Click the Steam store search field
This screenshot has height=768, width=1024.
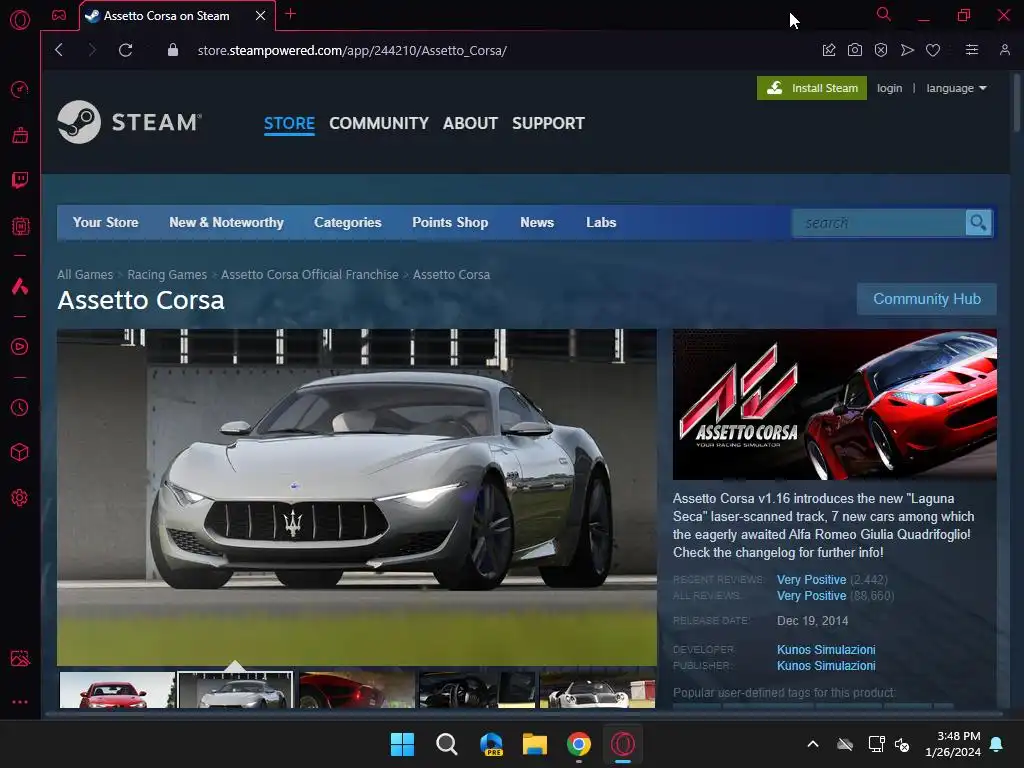[879, 223]
